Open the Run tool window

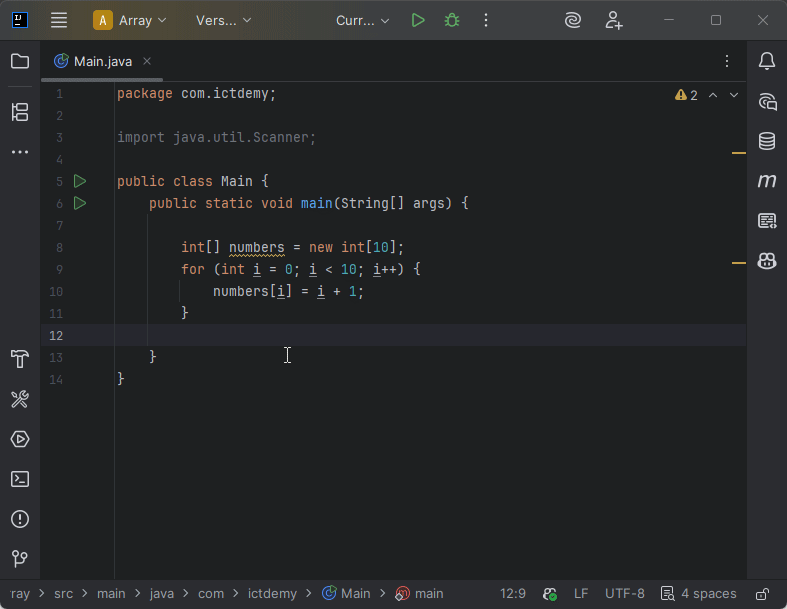pyautogui.click(x=20, y=439)
